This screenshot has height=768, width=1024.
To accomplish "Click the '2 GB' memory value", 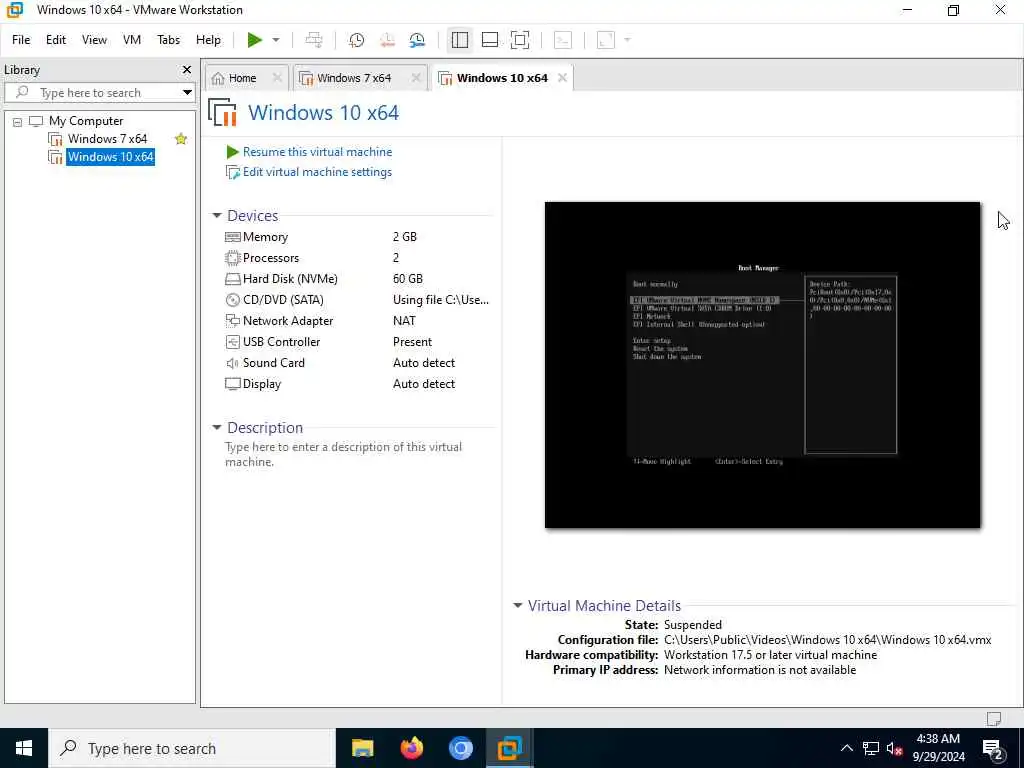I will [405, 237].
